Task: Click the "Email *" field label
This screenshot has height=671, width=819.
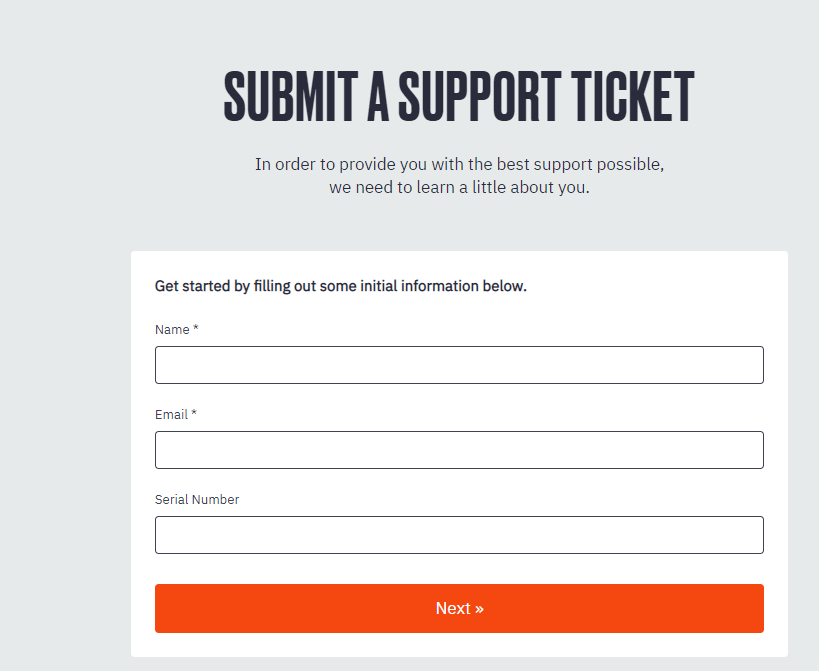Action: click(176, 415)
